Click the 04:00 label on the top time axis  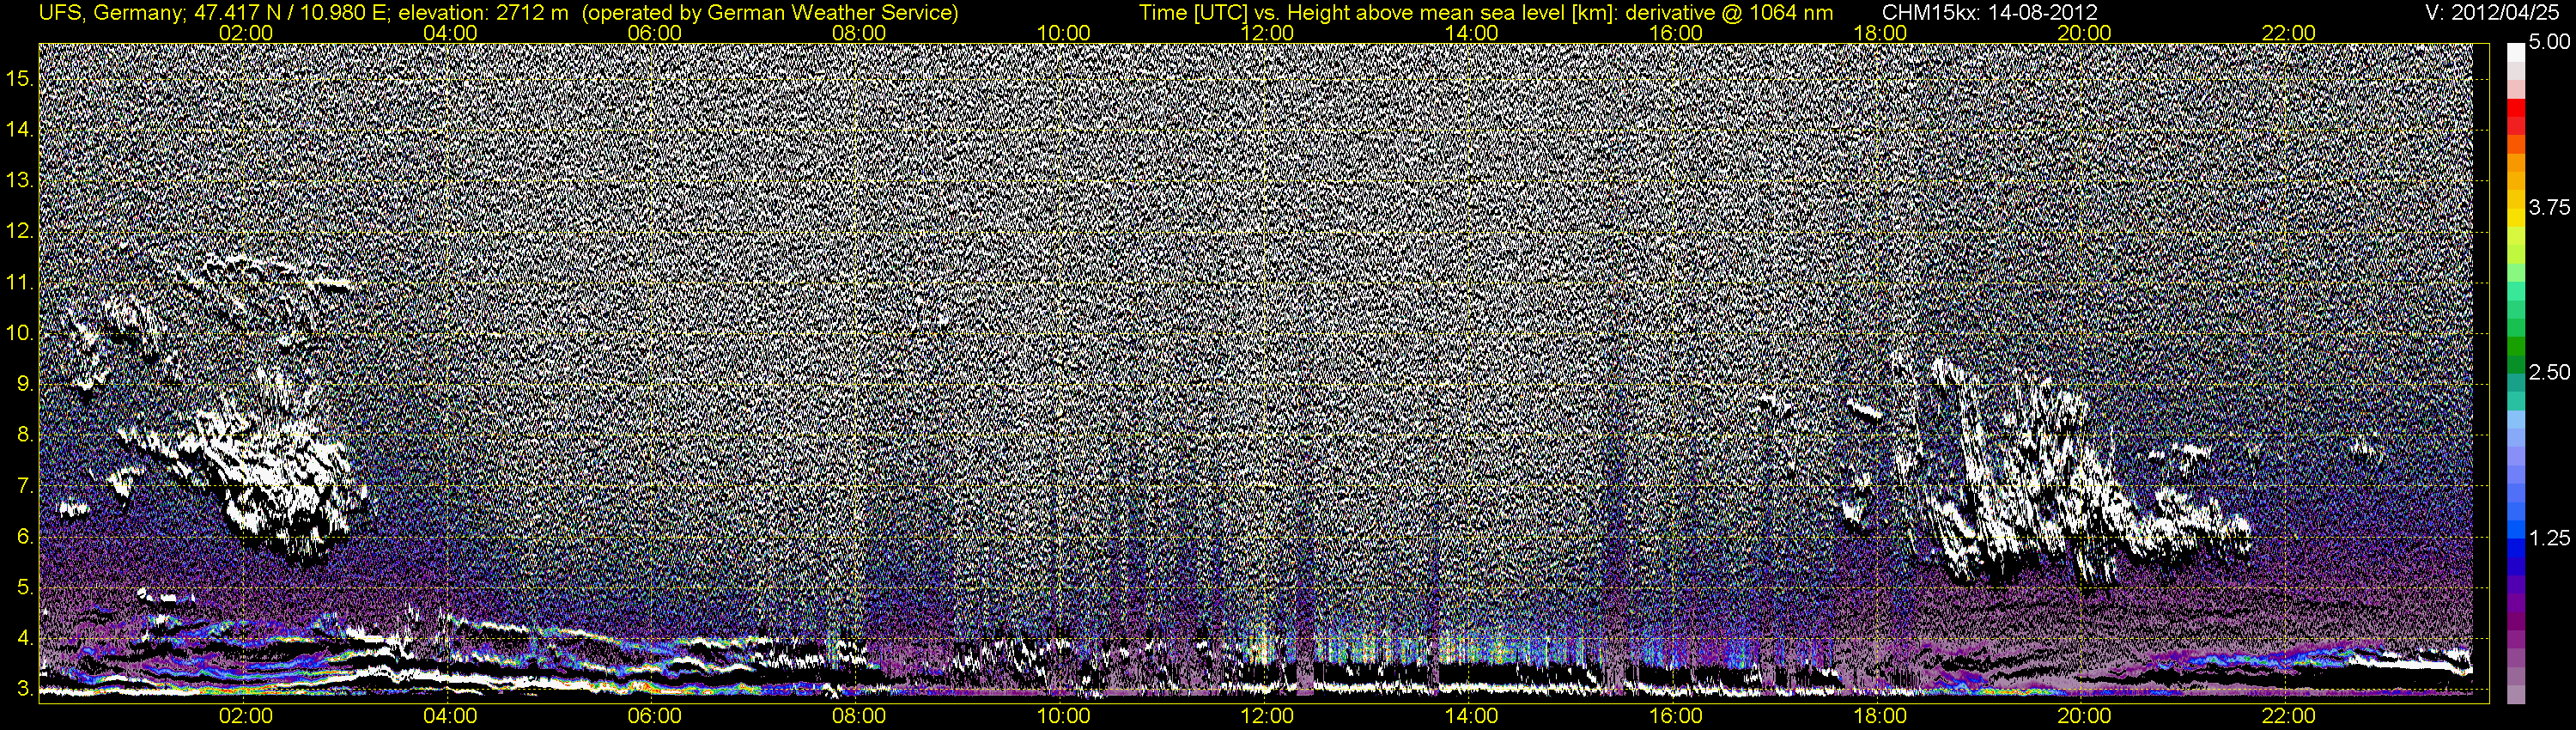click(450, 33)
